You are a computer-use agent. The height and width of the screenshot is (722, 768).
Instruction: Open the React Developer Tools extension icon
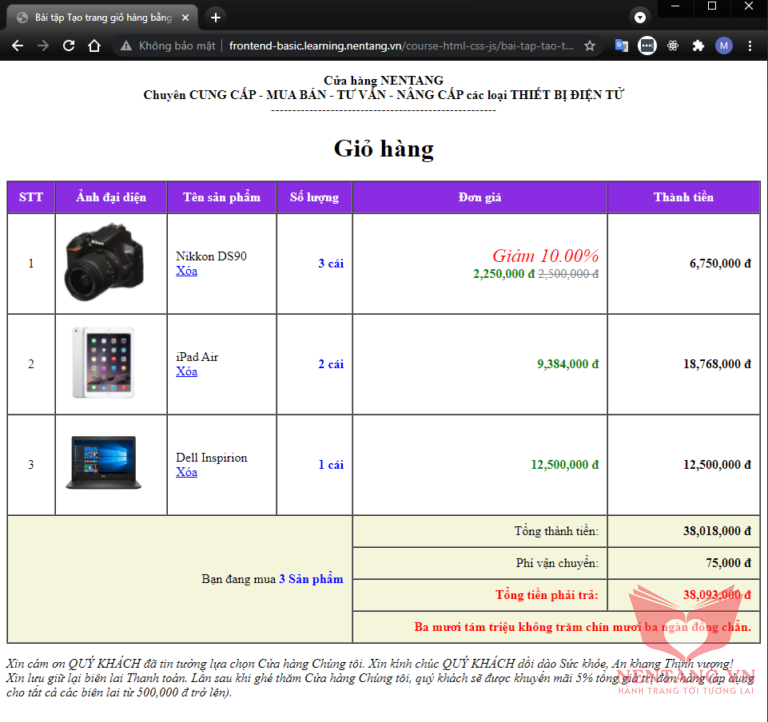pyautogui.click(x=673, y=46)
